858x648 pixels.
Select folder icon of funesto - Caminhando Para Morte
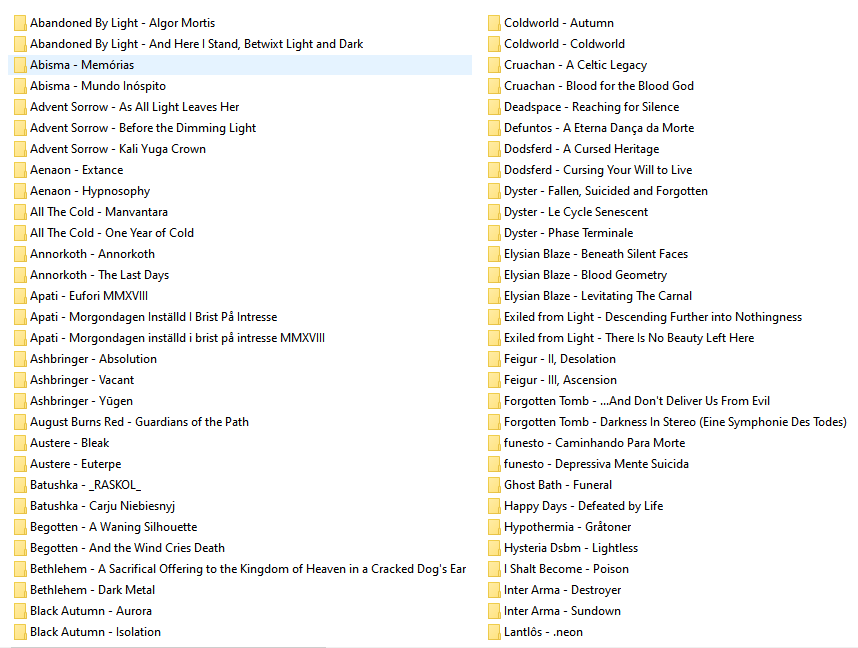click(494, 443)
